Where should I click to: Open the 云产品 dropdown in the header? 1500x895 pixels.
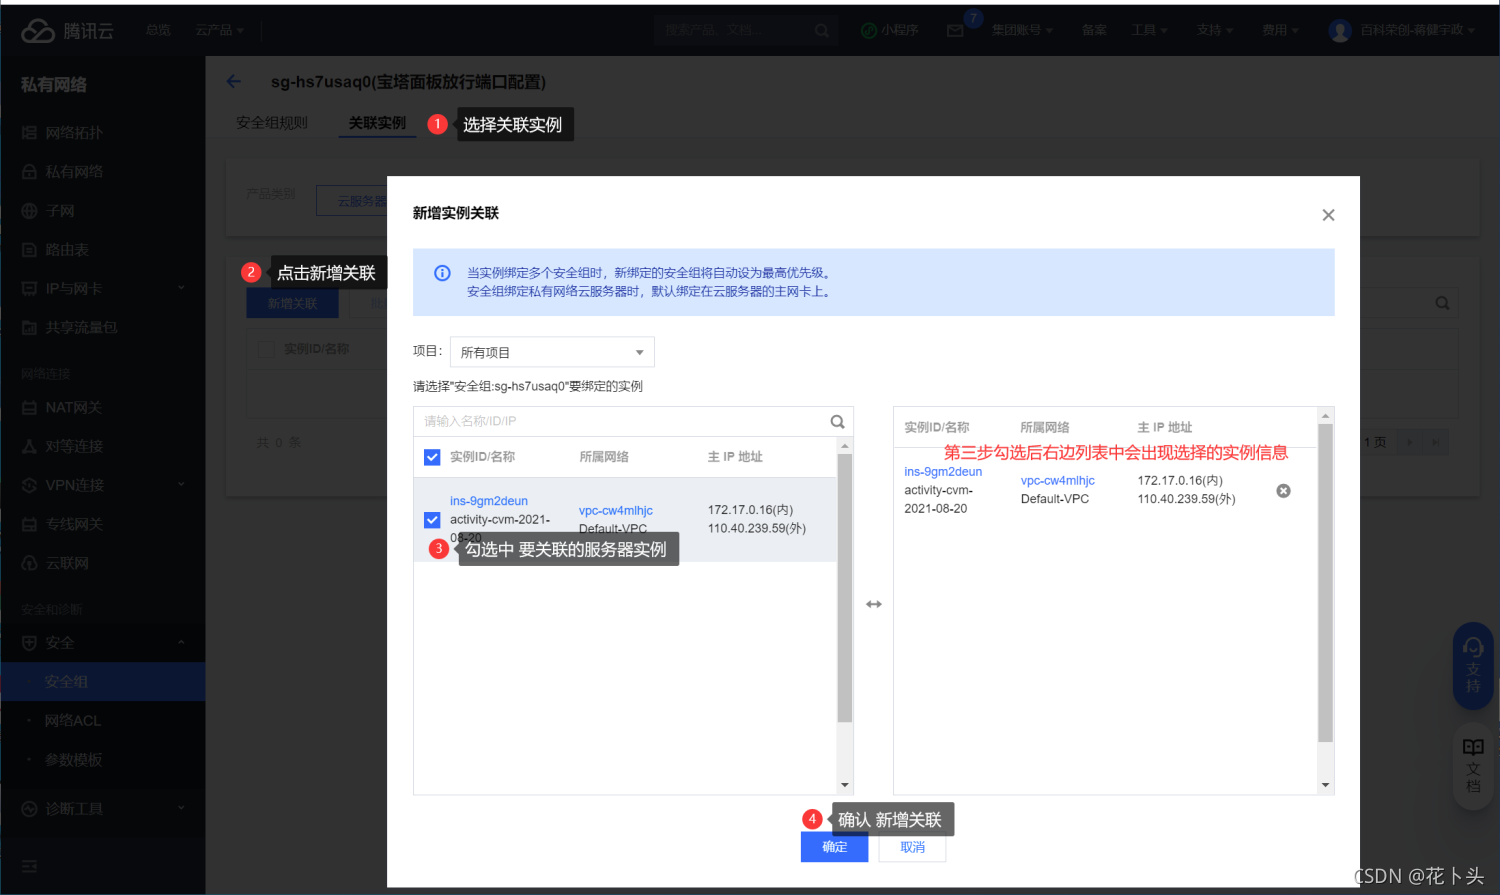[219, 30]
